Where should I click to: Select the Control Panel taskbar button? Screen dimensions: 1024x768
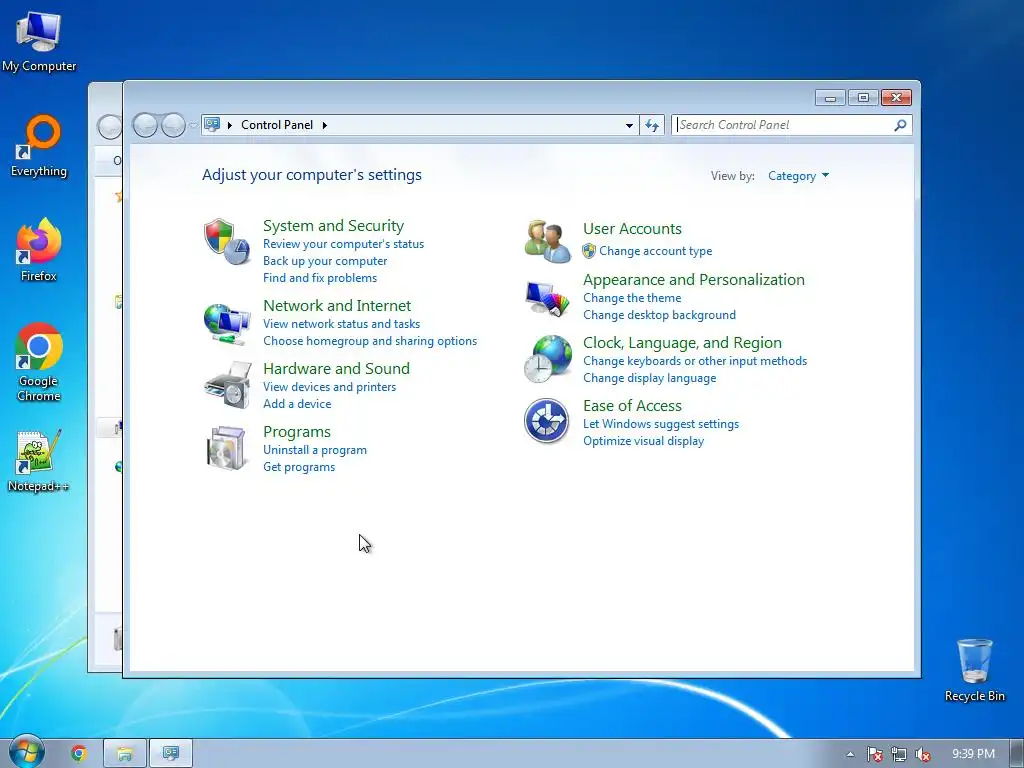point(171,754)
